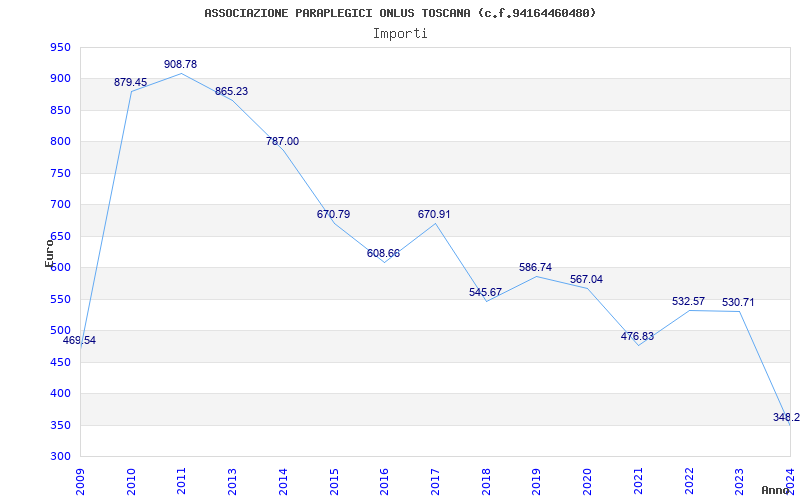800x500 pixels.
Task: Select the 787.00 data label
Action: (282, 142)
